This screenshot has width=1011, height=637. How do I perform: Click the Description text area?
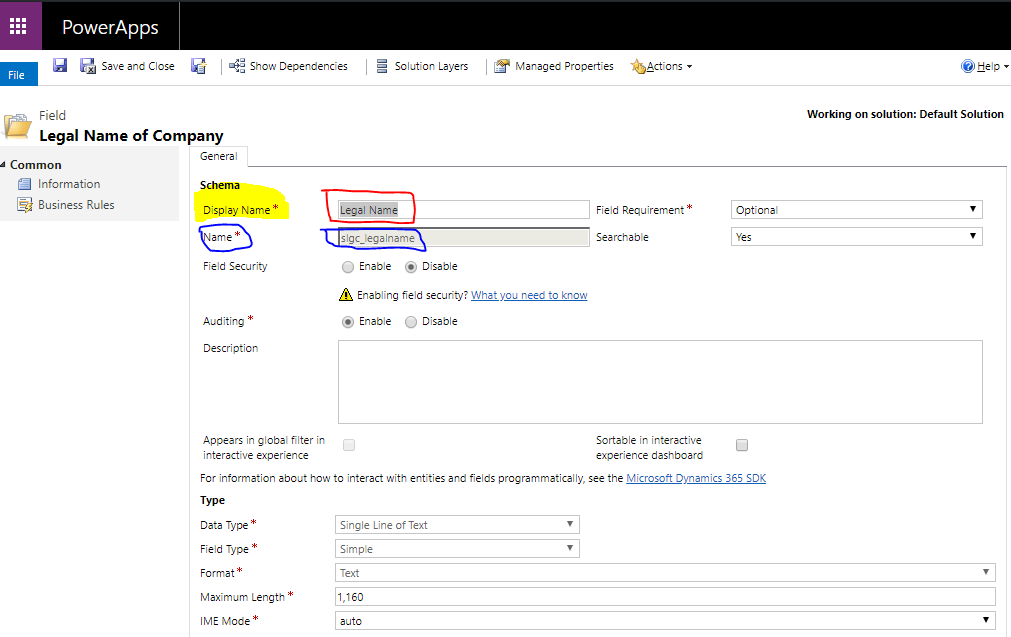[660, 382]
